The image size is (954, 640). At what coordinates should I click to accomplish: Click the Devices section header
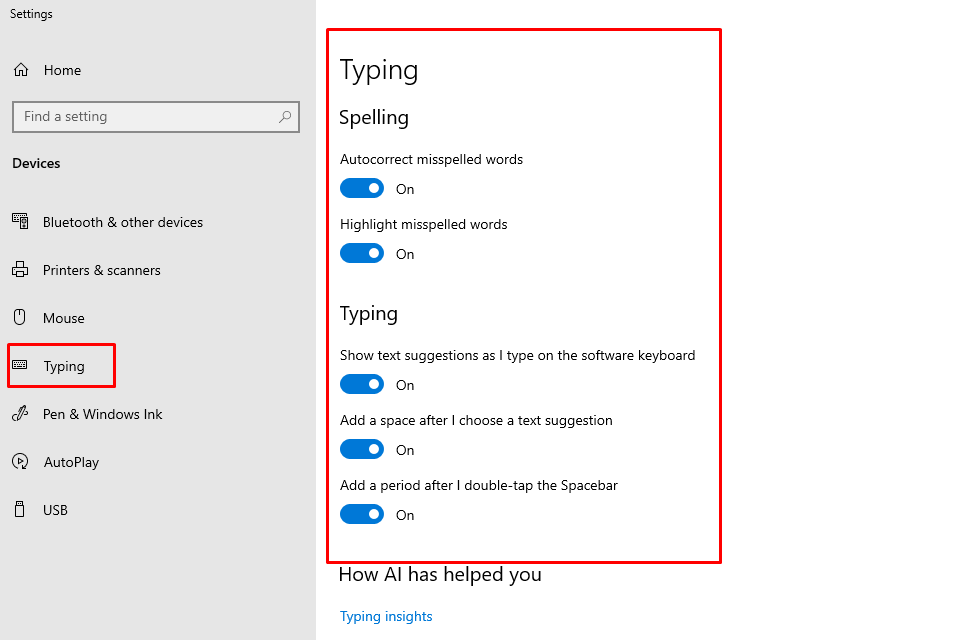pyautogui.click(x=36, y=163)
